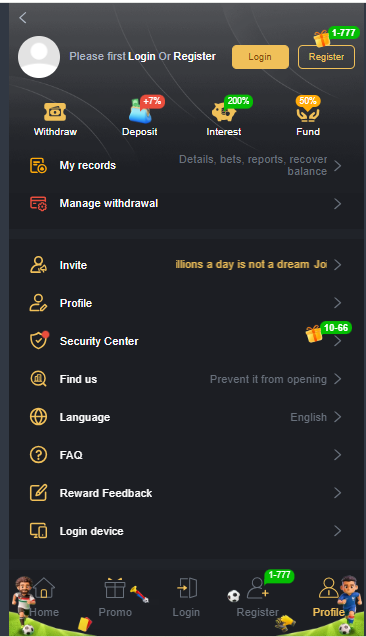The height and width of the screenshot is (637, 366).
Task: Open Language selection showing English
Action: [186, 417]
